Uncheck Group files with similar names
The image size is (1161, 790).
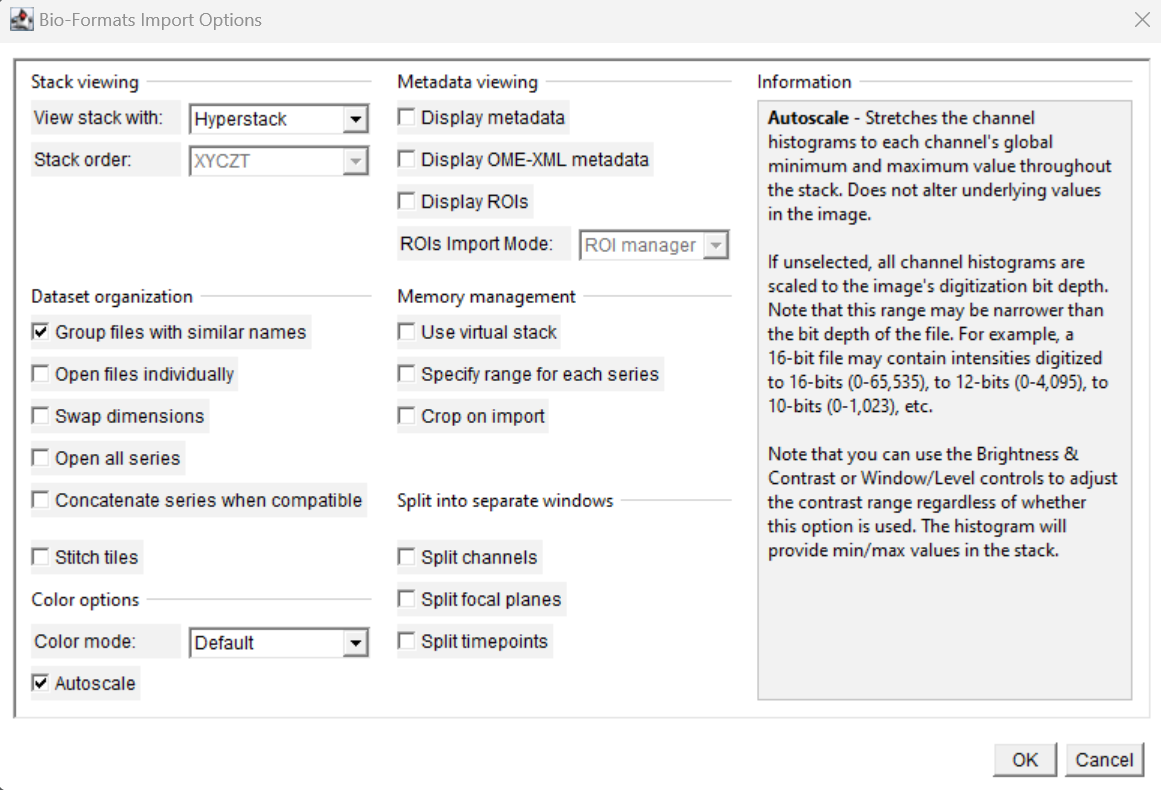40,332
